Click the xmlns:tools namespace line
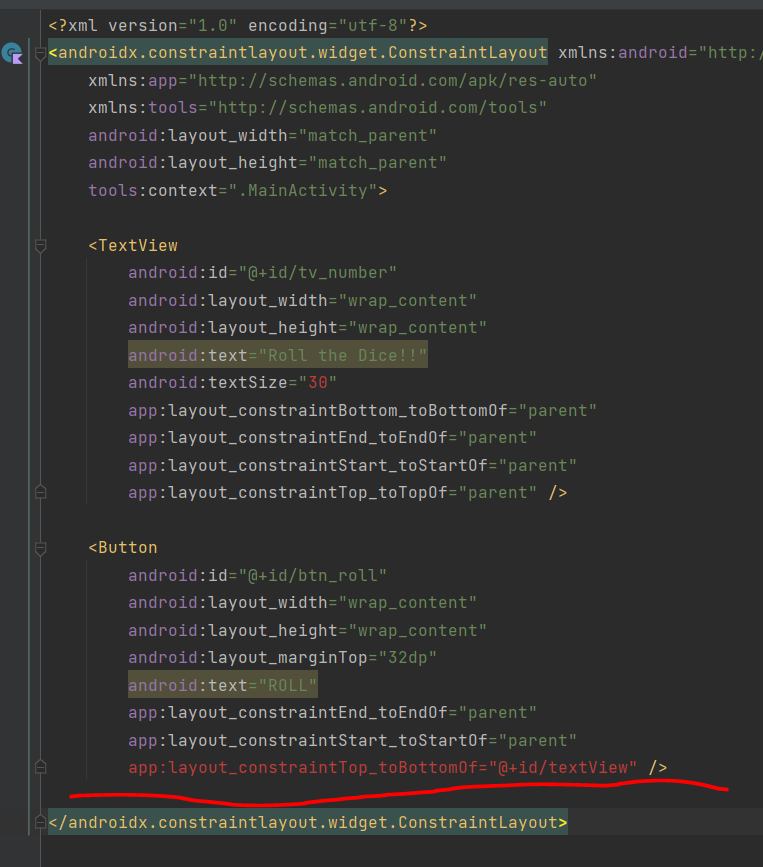Image resolution: width=763 pixels, height=867 pixels. click(317, 107)
